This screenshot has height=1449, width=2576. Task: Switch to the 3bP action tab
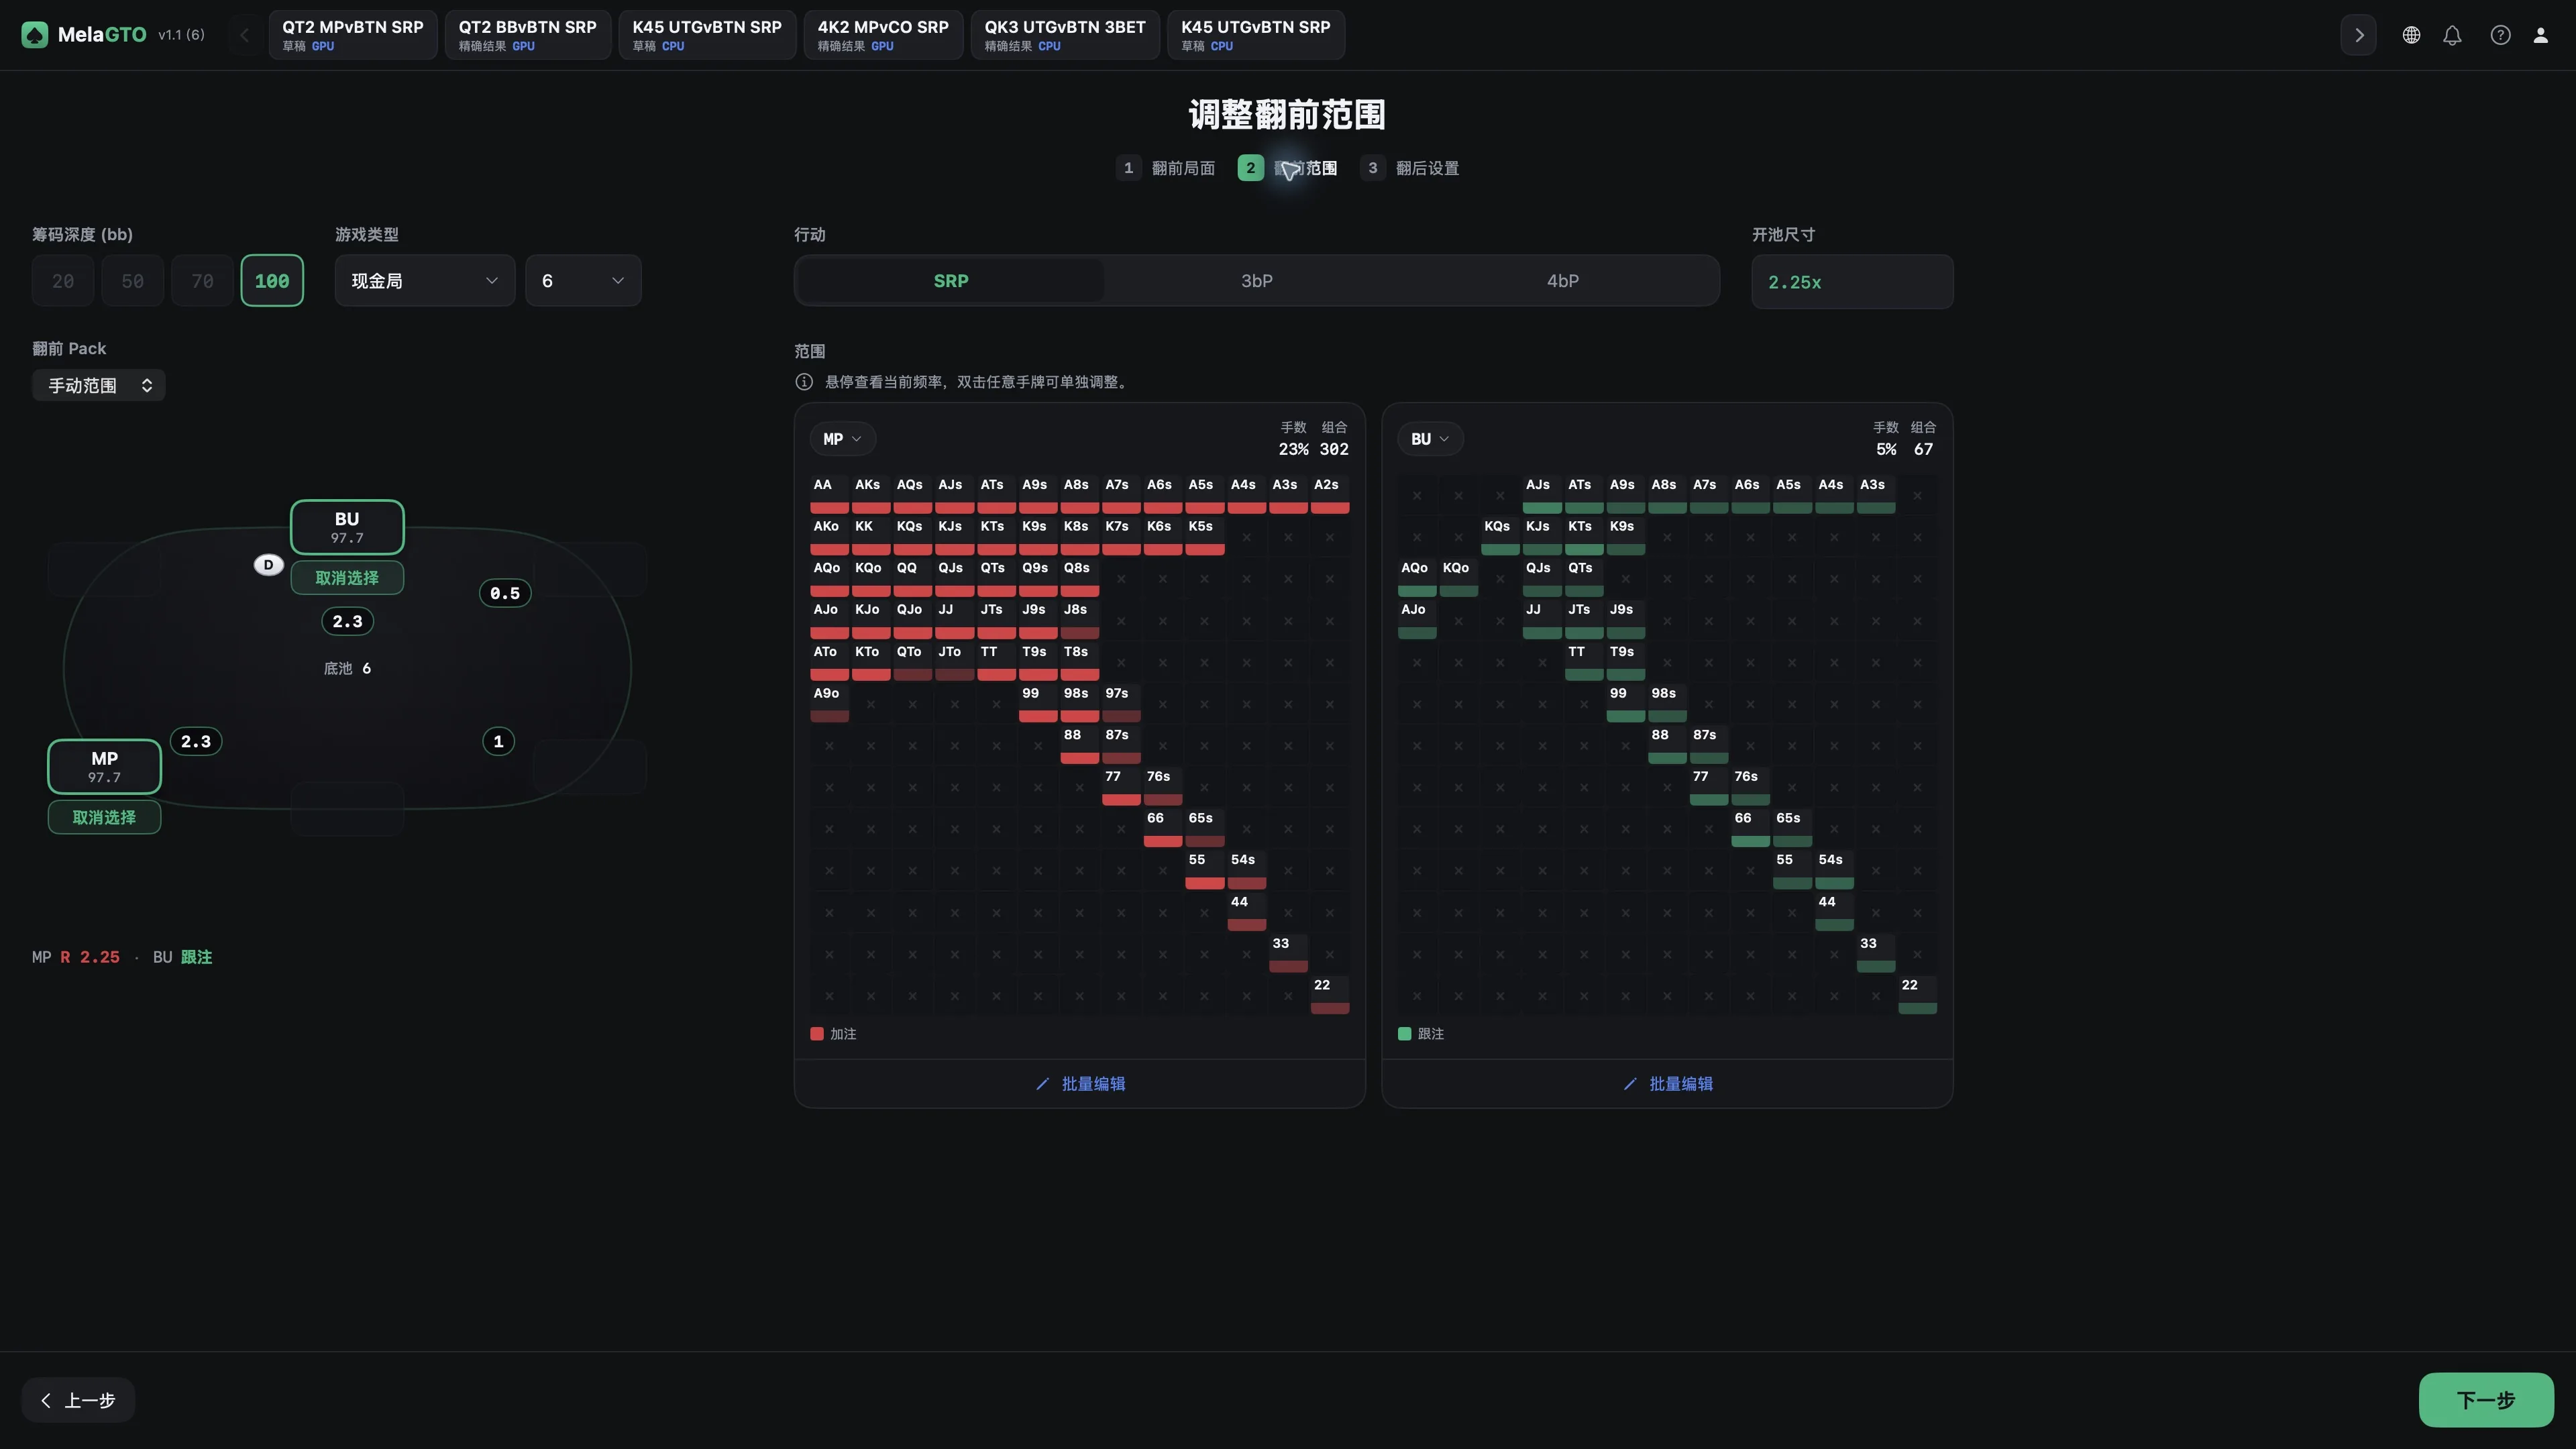[1257, 281]
